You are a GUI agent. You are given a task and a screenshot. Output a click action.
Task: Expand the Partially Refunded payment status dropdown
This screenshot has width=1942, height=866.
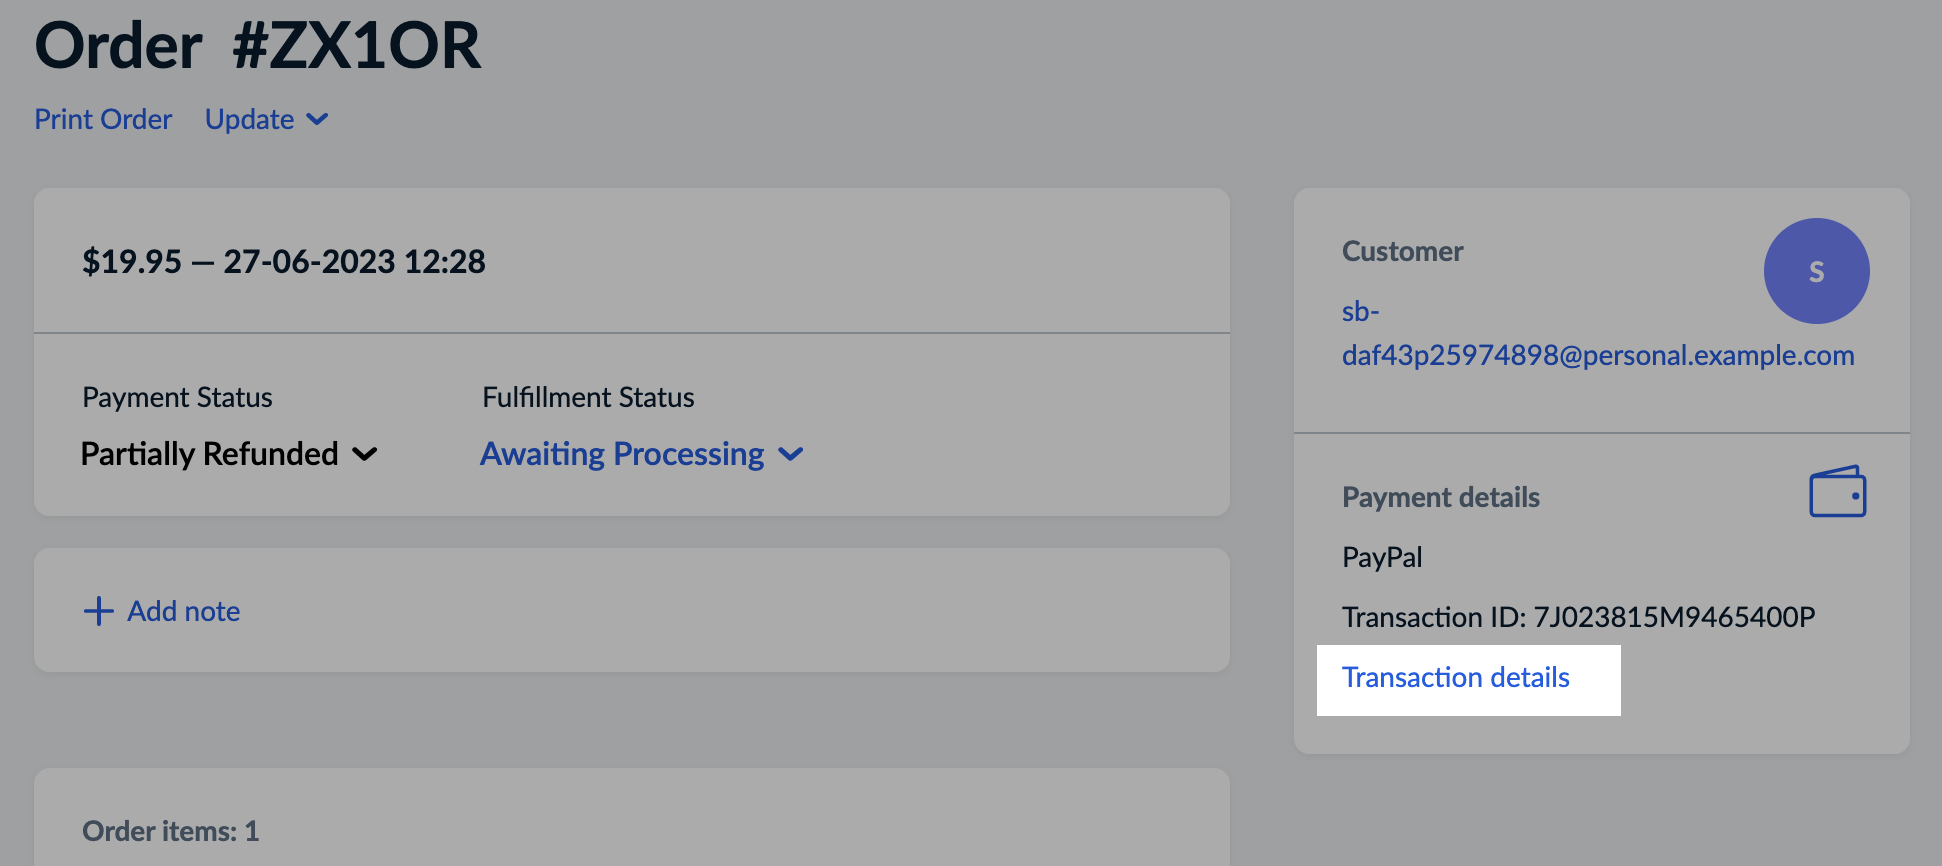(228, 453)
